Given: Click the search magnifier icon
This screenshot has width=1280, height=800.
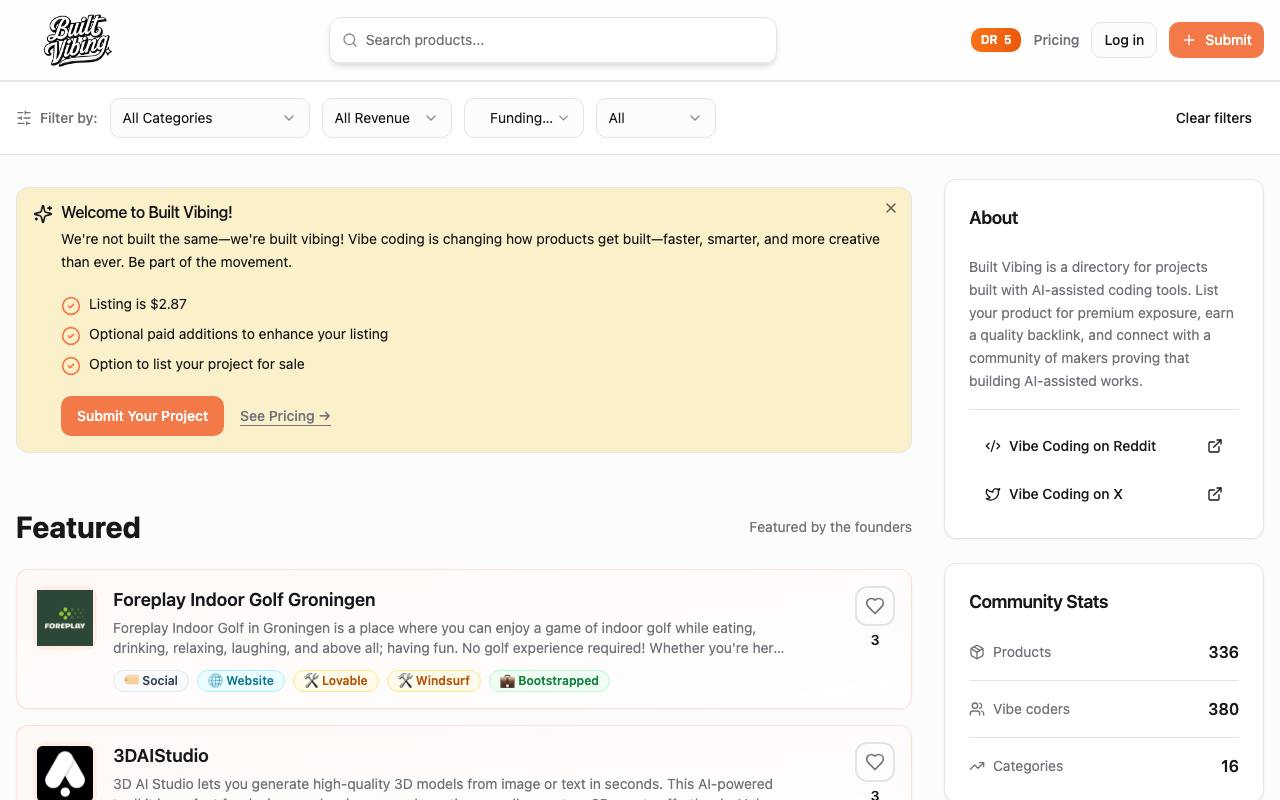Looking at the screenshot, I should click(350, 40).
